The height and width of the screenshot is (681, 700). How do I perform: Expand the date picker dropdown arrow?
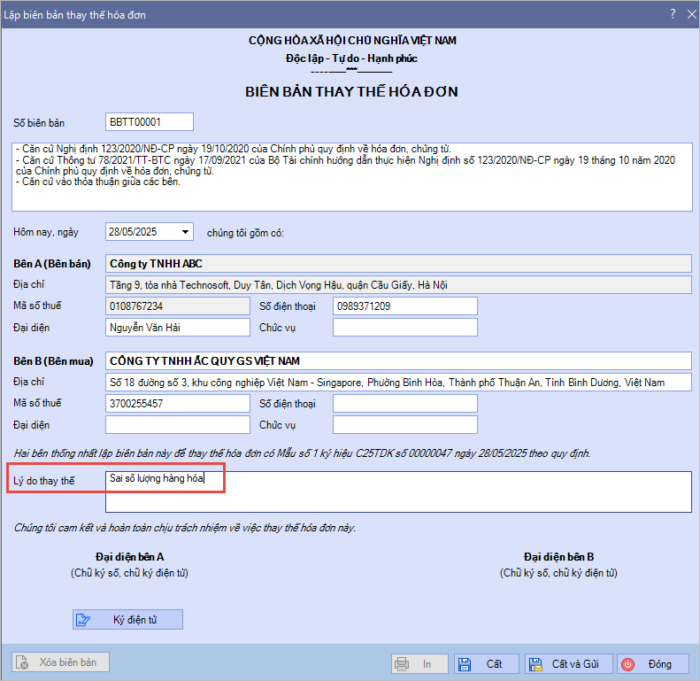point(185,232)
